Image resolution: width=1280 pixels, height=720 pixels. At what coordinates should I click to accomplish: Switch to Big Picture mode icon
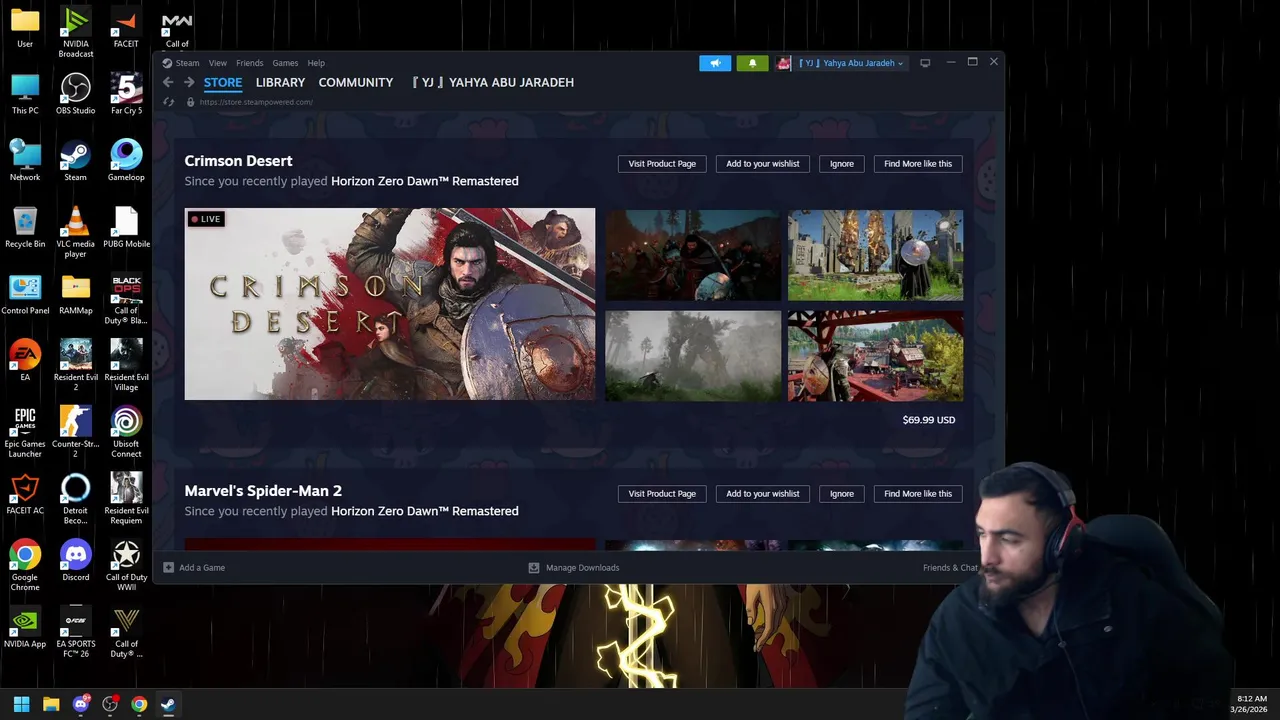pyautogui.click(x=925, y=63)
